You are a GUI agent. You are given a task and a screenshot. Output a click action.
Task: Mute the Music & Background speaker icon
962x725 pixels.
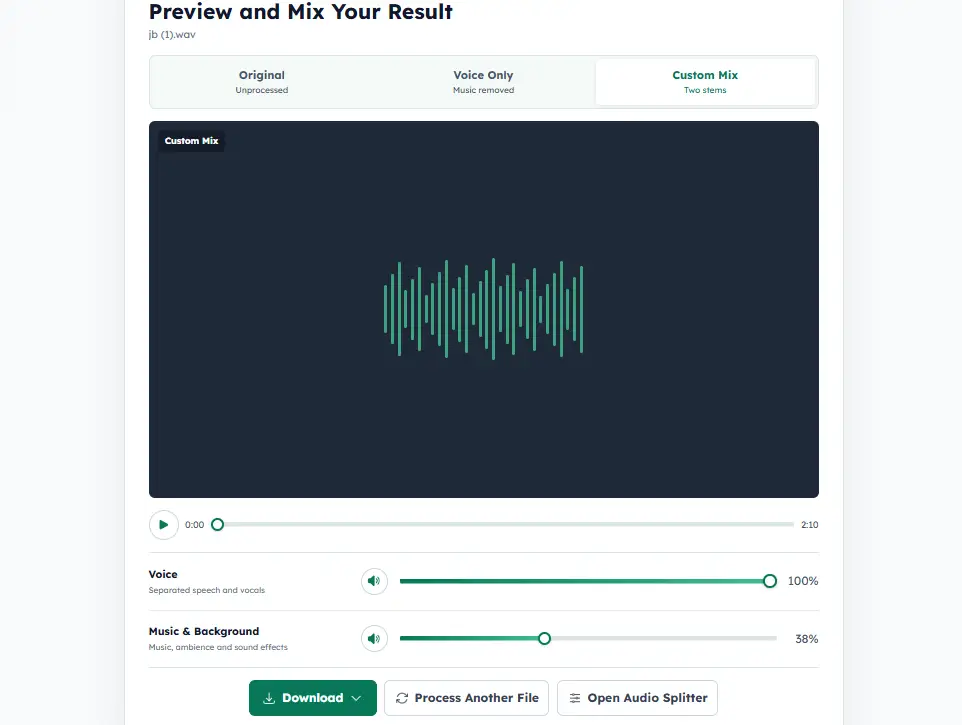pos(374,639)
